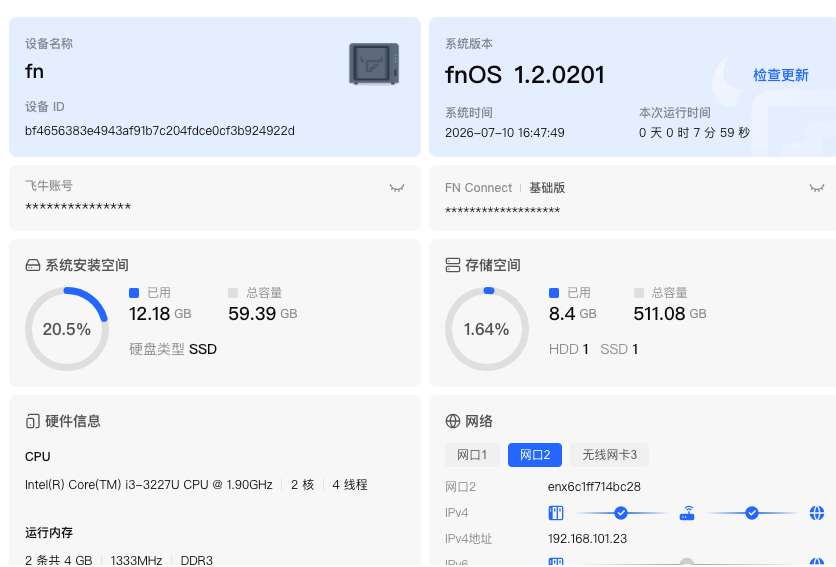This screenshot has width=836, height=567.
Task: Click the fnOS 1.2.0201 version text
Action: click(x=525, y=75)
